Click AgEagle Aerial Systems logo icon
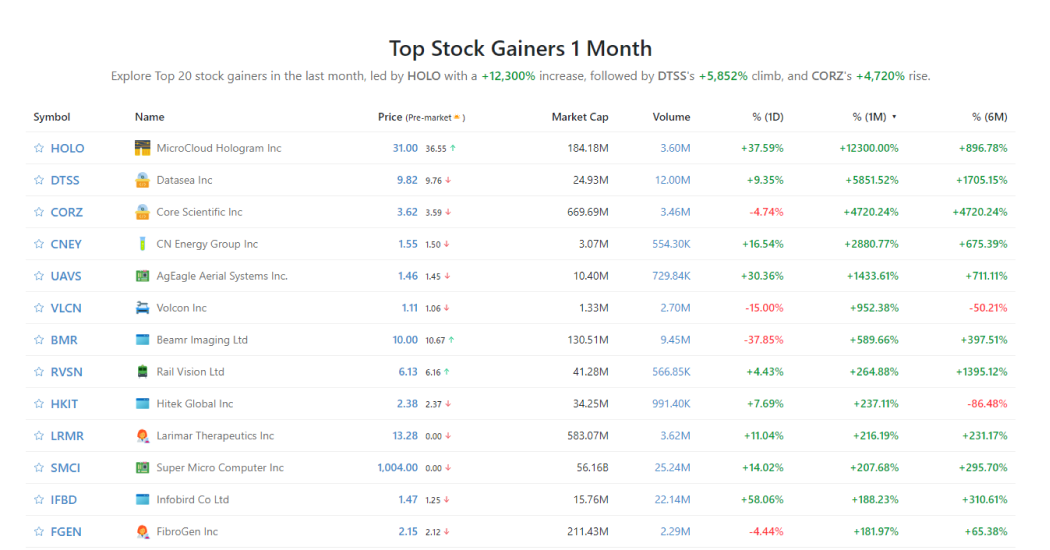 pyautogui.click(x=142, y=276)
